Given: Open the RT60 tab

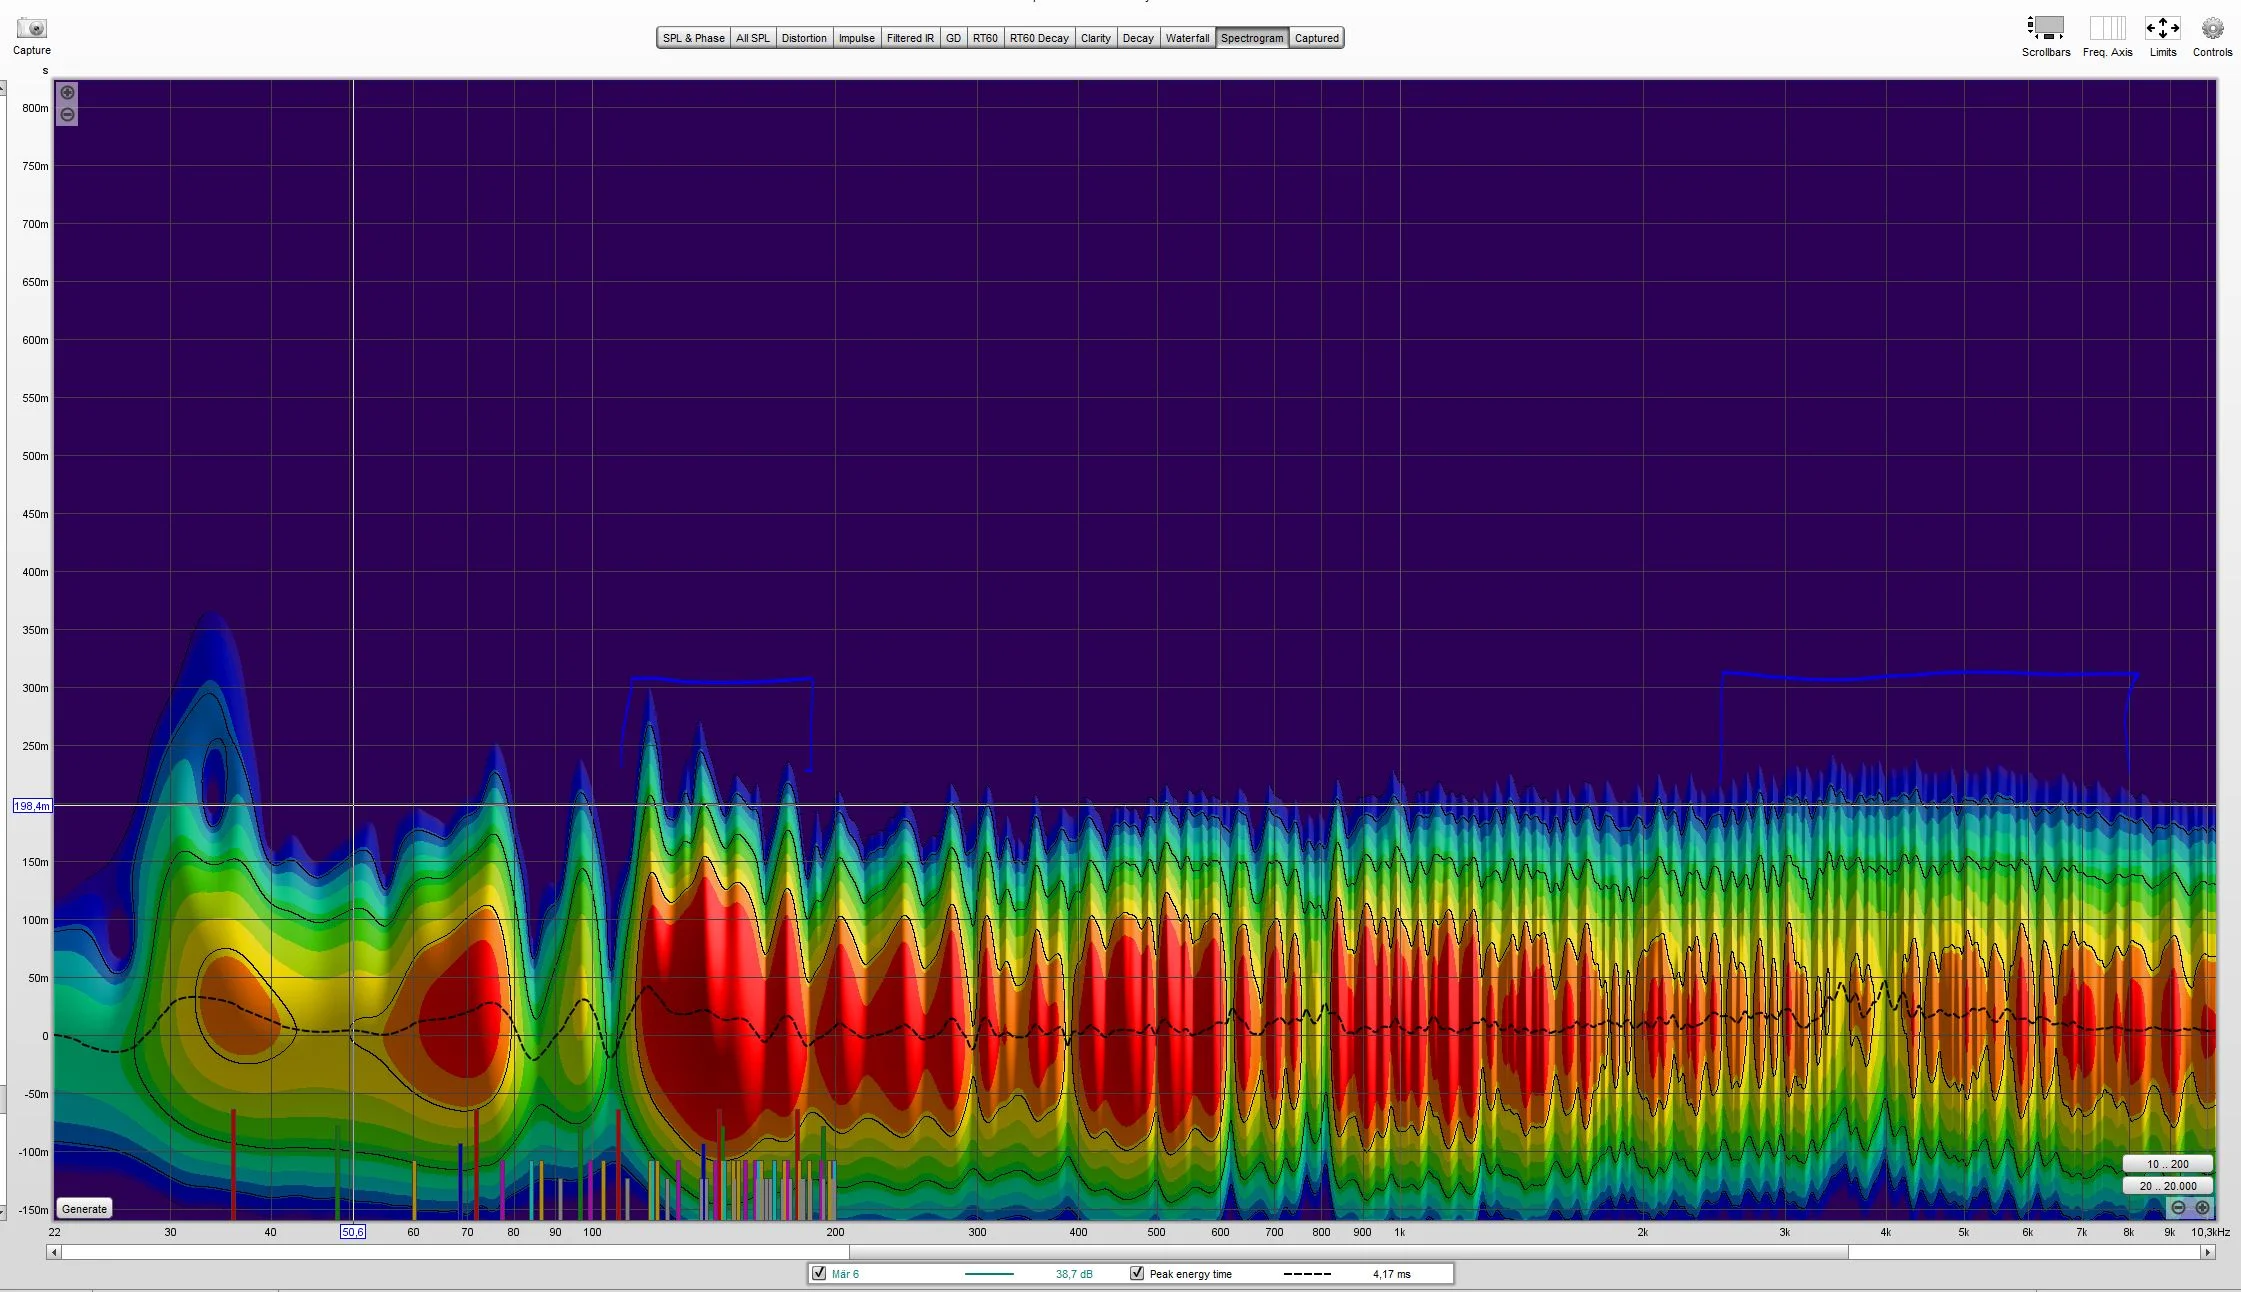Looking at the screenshot, I should pos(985,38).
